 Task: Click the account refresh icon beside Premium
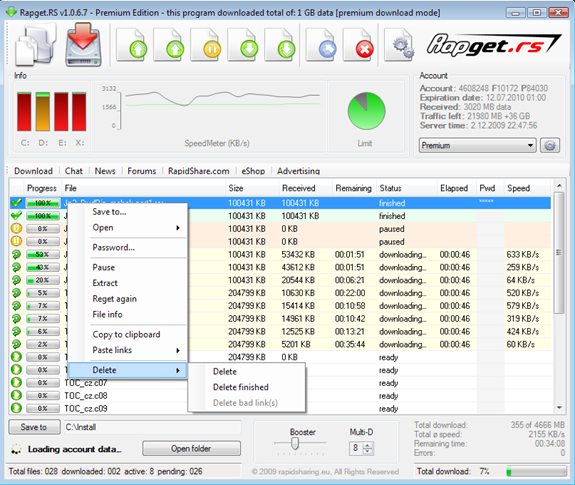pyautogui.click(x=550, y=146)
